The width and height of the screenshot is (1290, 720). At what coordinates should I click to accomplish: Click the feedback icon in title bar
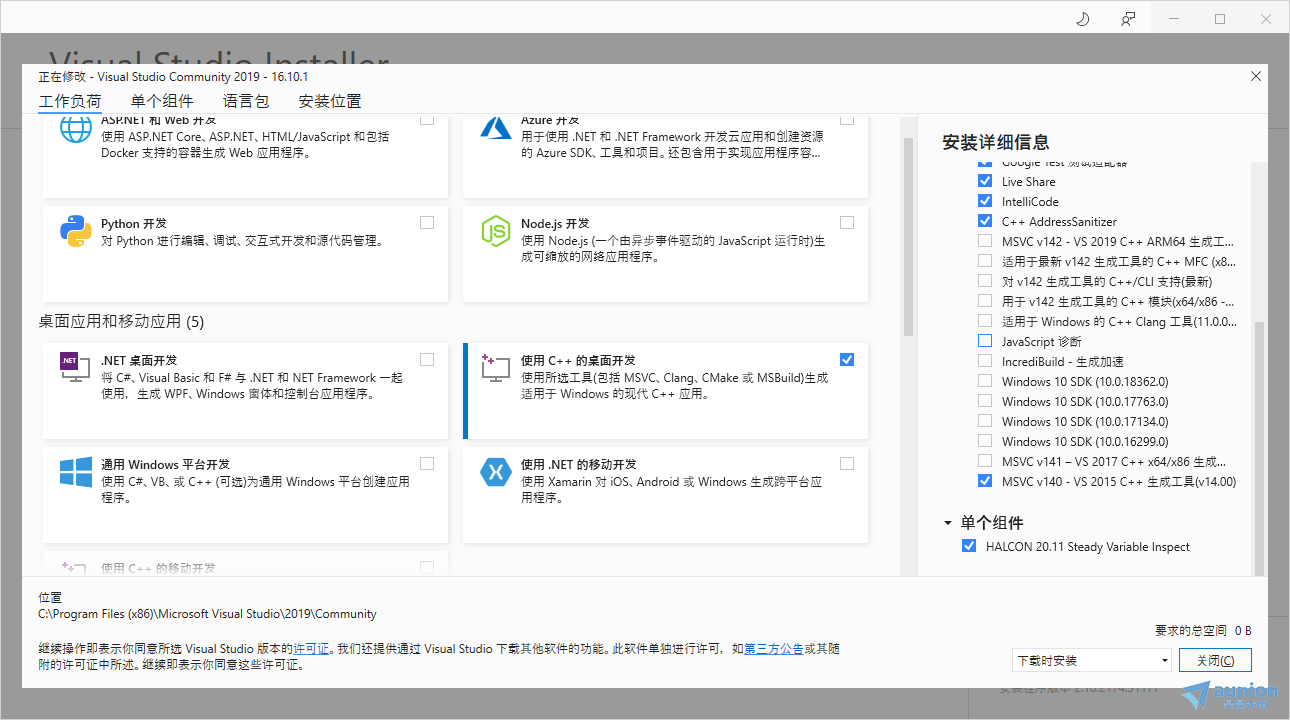click(1128, 19)
